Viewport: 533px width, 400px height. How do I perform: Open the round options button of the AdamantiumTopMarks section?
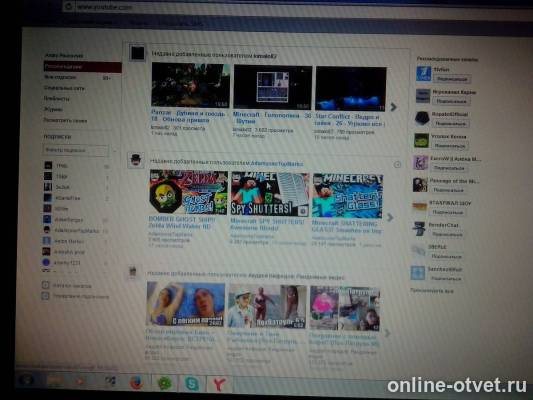pos(397,165)
